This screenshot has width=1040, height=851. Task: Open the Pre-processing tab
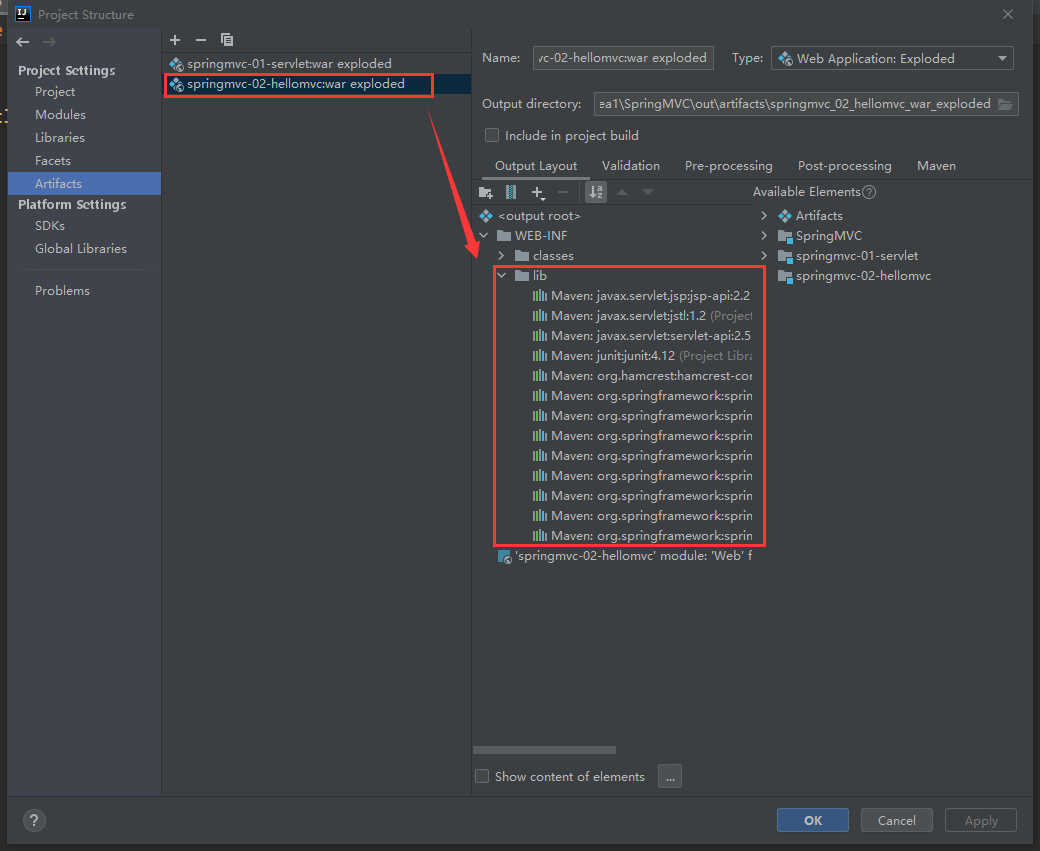(728, 166)
